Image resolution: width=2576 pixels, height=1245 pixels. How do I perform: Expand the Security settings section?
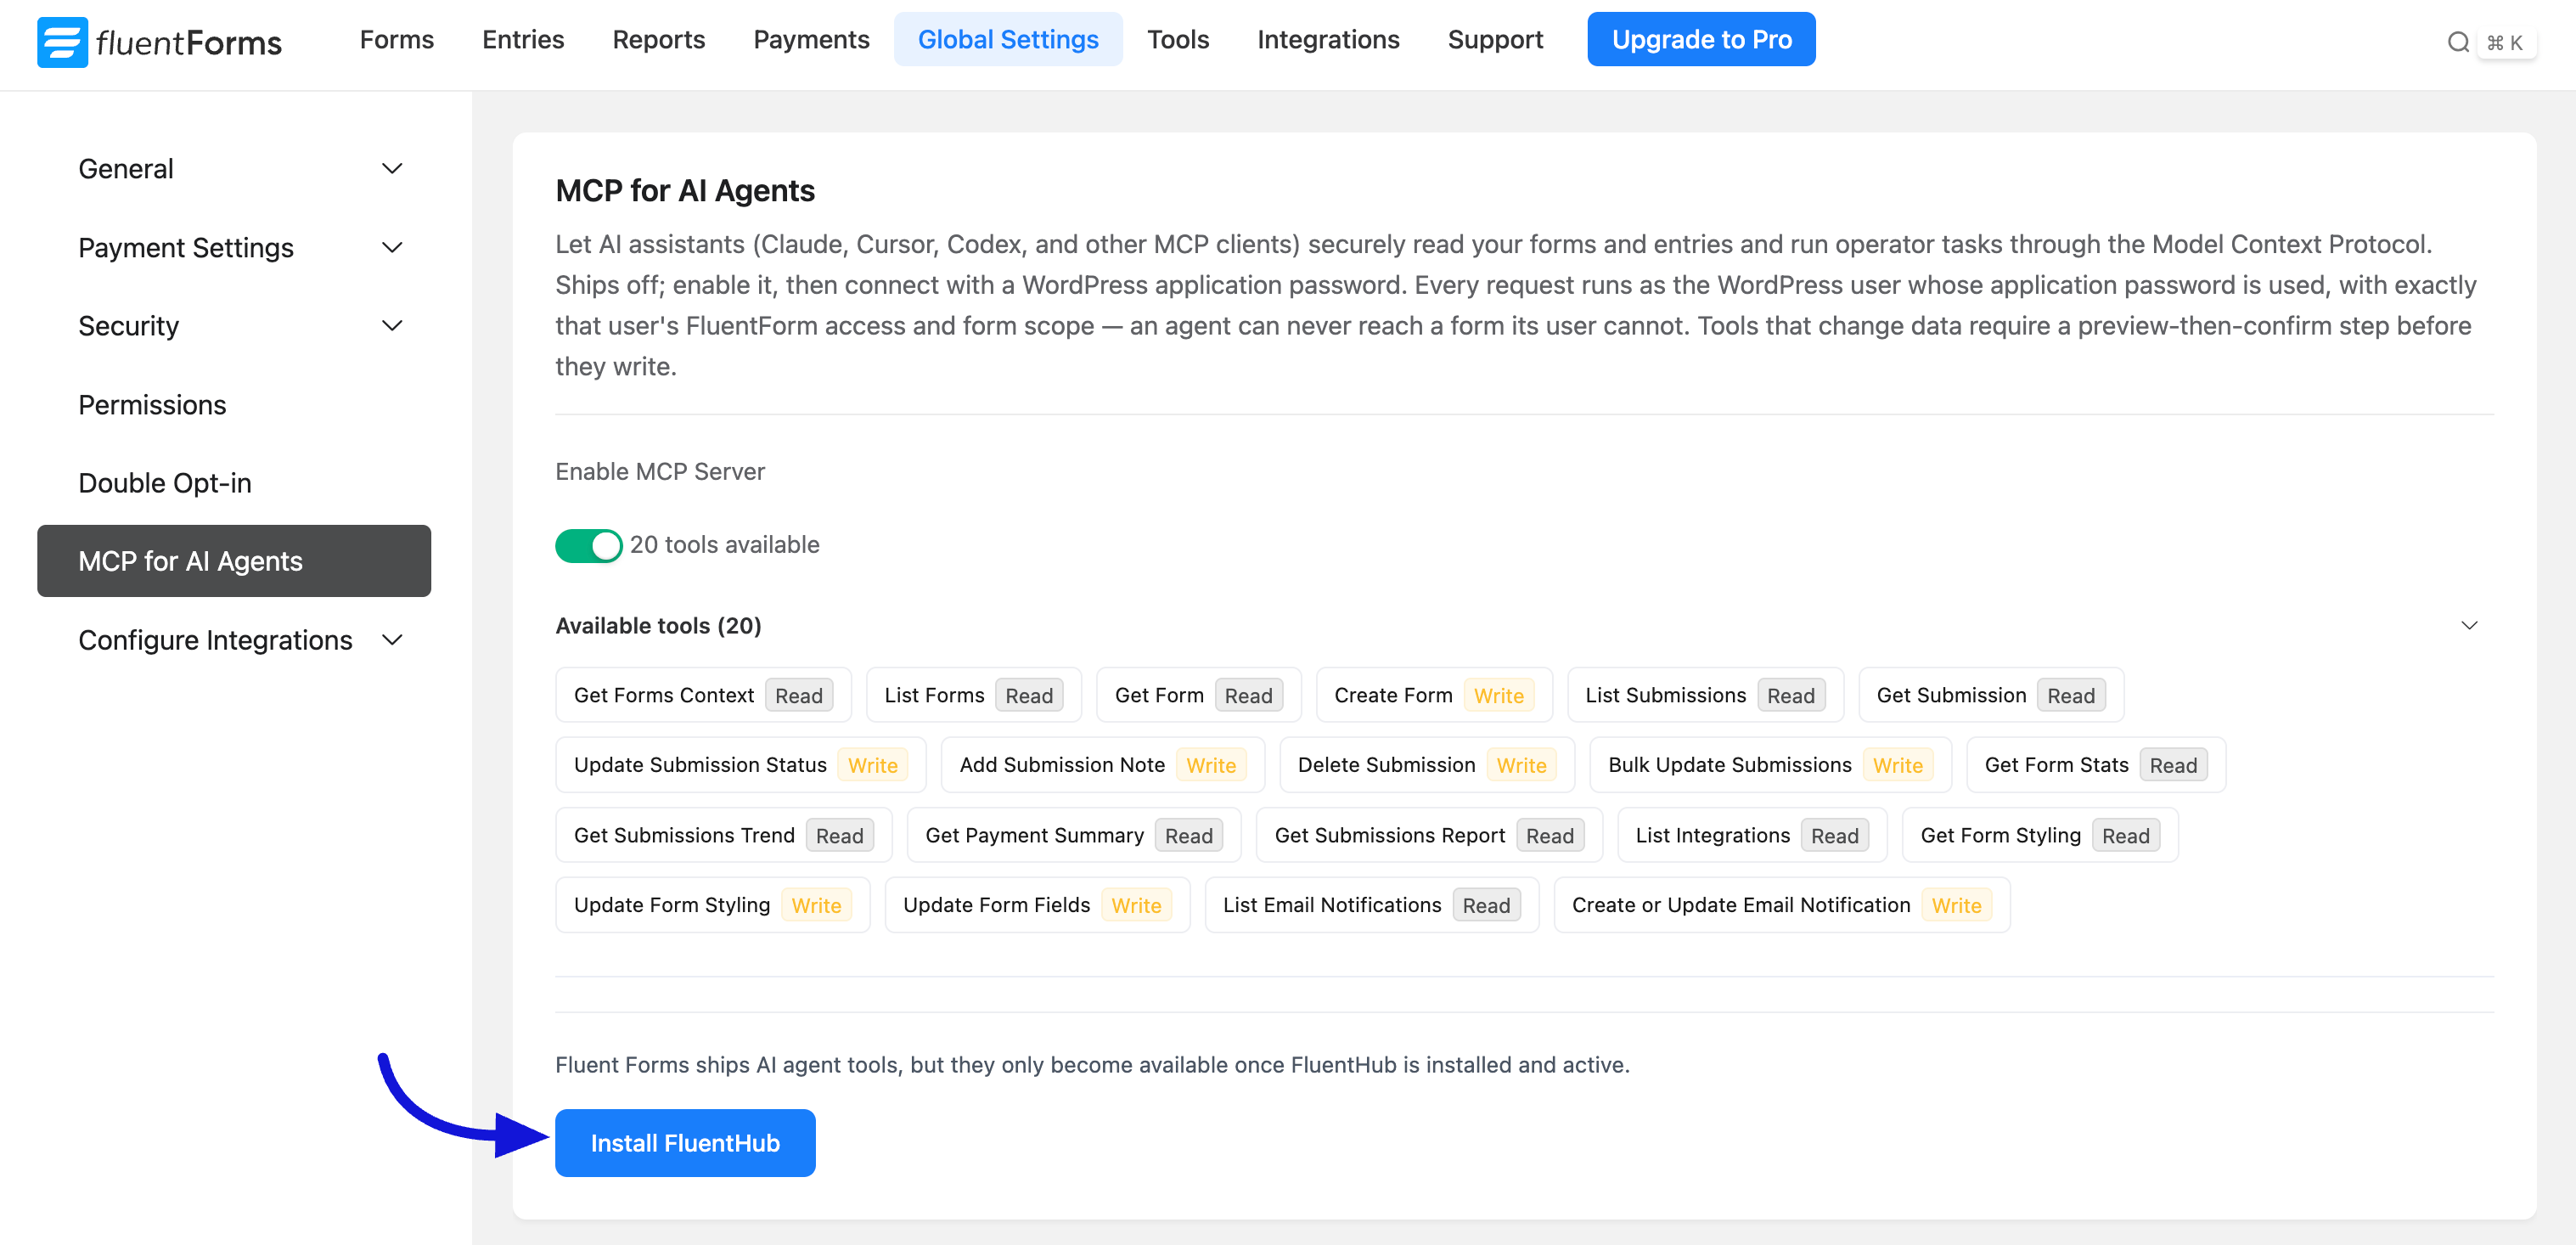click(240, 326)
